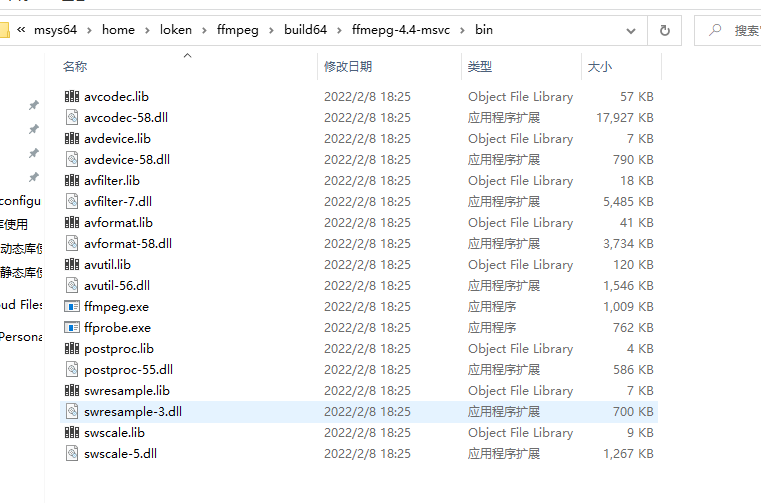The width and height of the screenshot is (761, 503).
Task: Select the avcodec.lib file icon
Action: pos(72,96)
